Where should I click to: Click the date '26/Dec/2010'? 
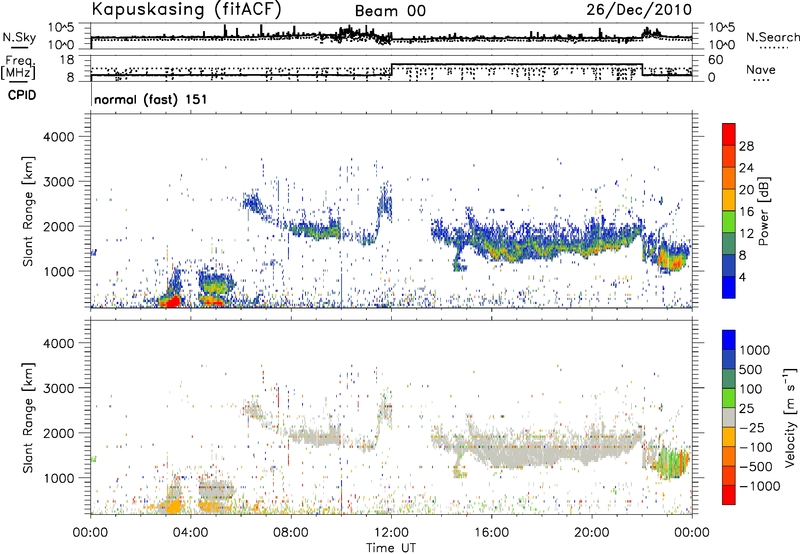coord(639,10)
